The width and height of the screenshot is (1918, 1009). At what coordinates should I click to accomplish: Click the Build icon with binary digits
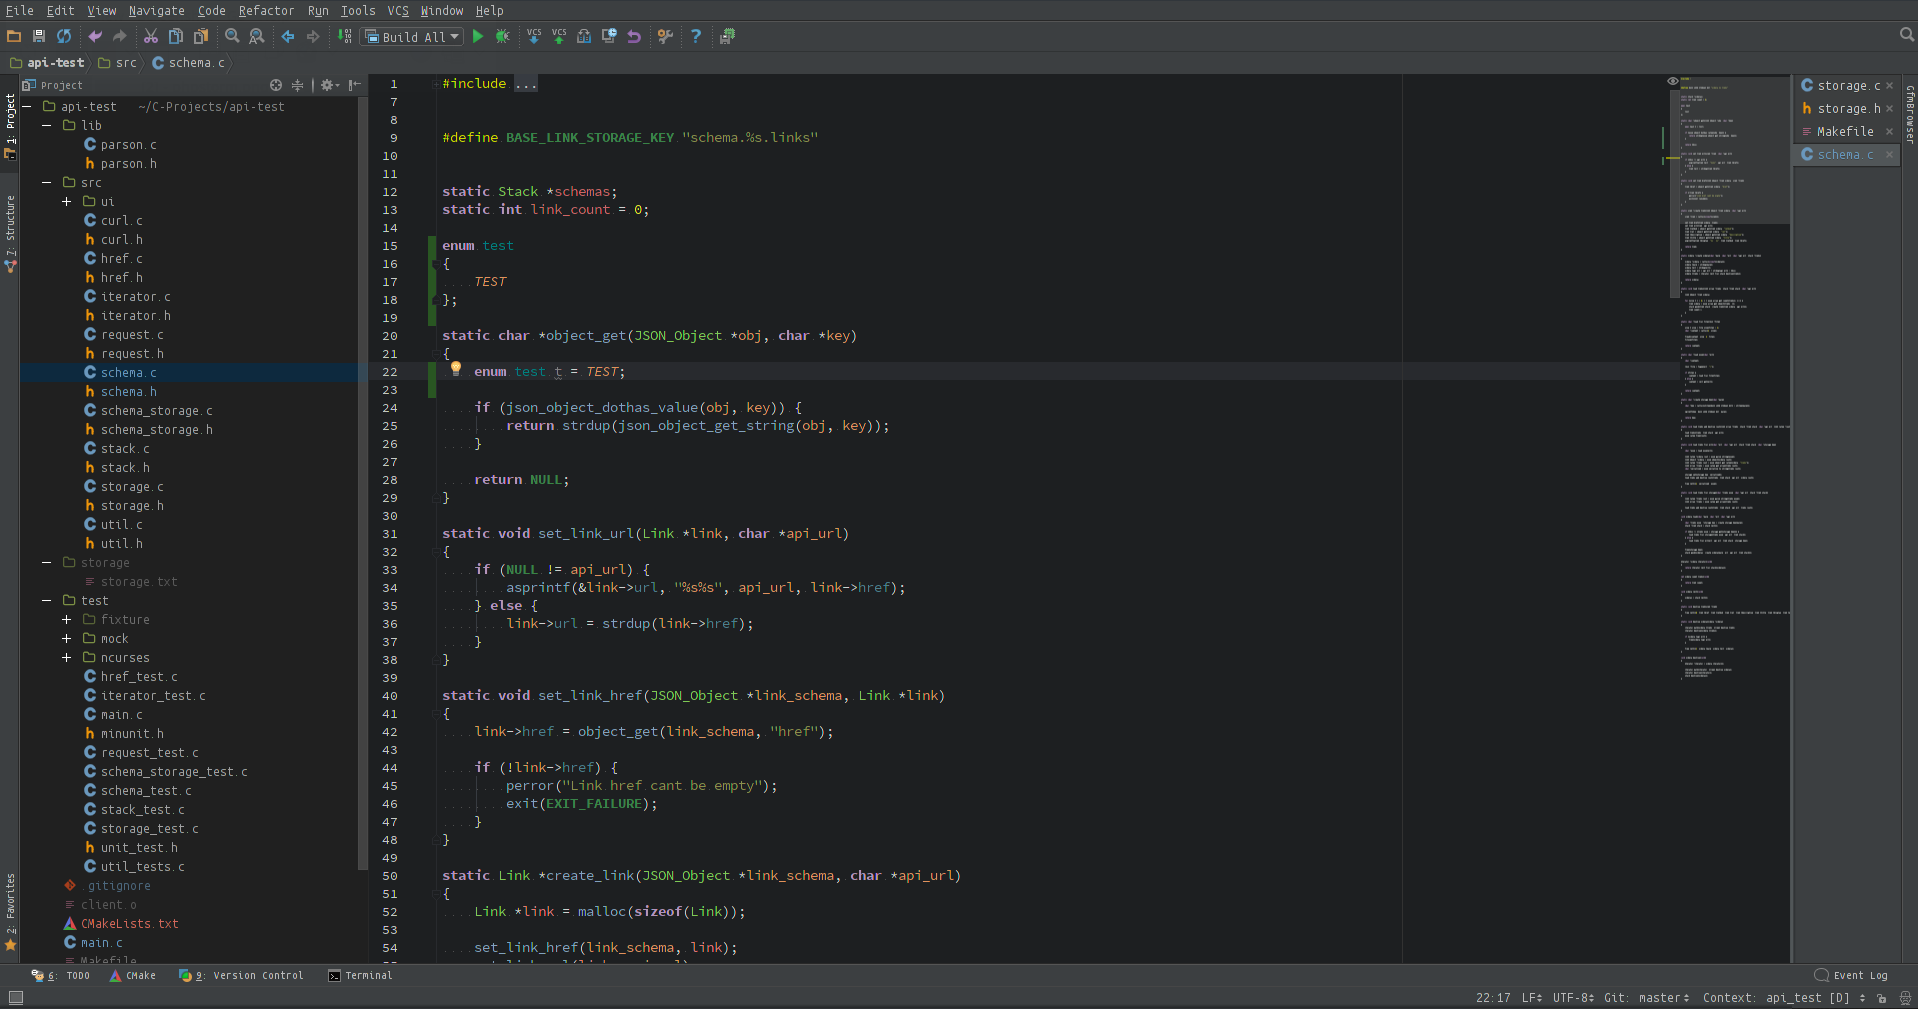(x=345, y=36)
